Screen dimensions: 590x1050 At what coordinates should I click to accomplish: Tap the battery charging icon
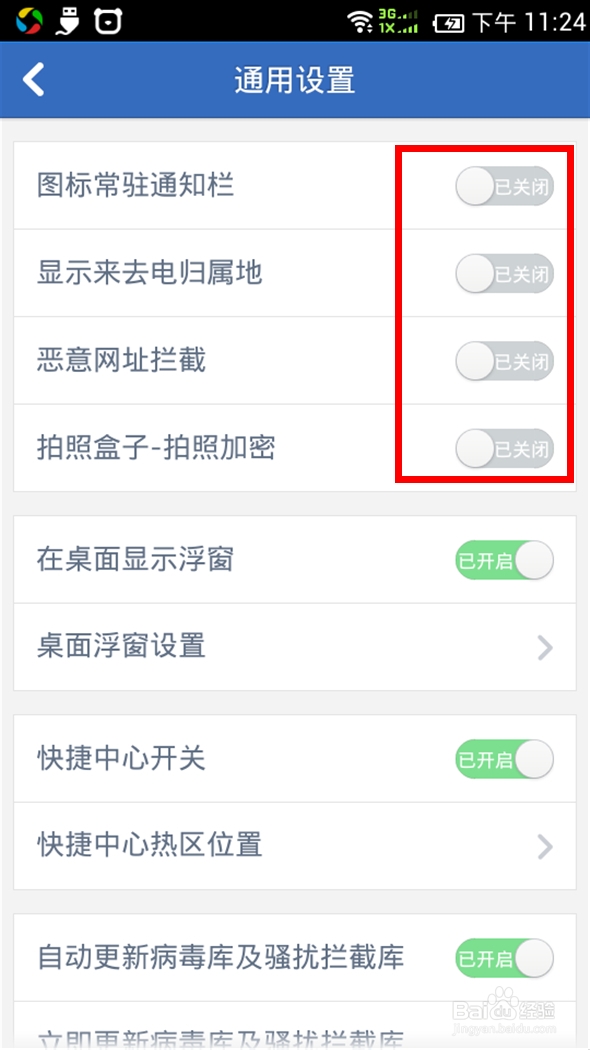(x=449, y=23)
